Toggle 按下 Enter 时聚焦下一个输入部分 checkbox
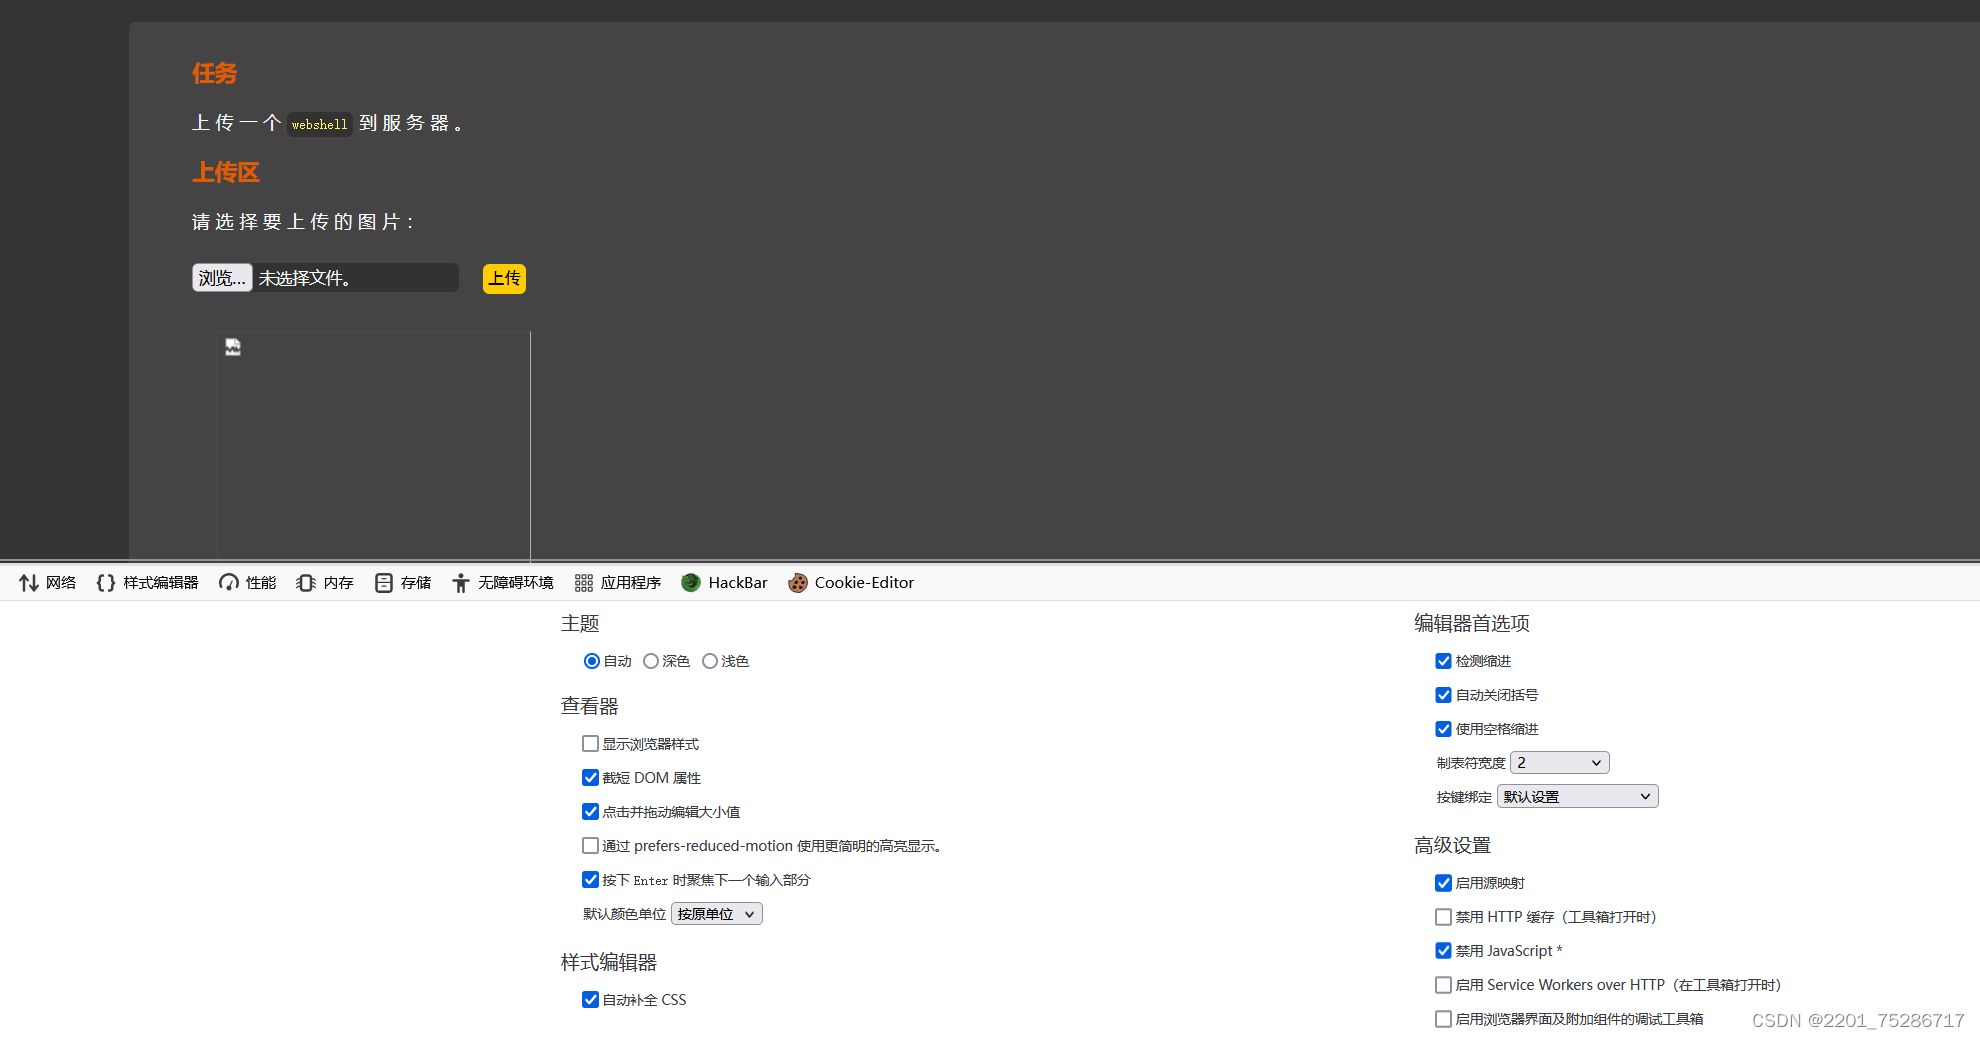This screenshot has width=1980, height=1039. point(590,880)
